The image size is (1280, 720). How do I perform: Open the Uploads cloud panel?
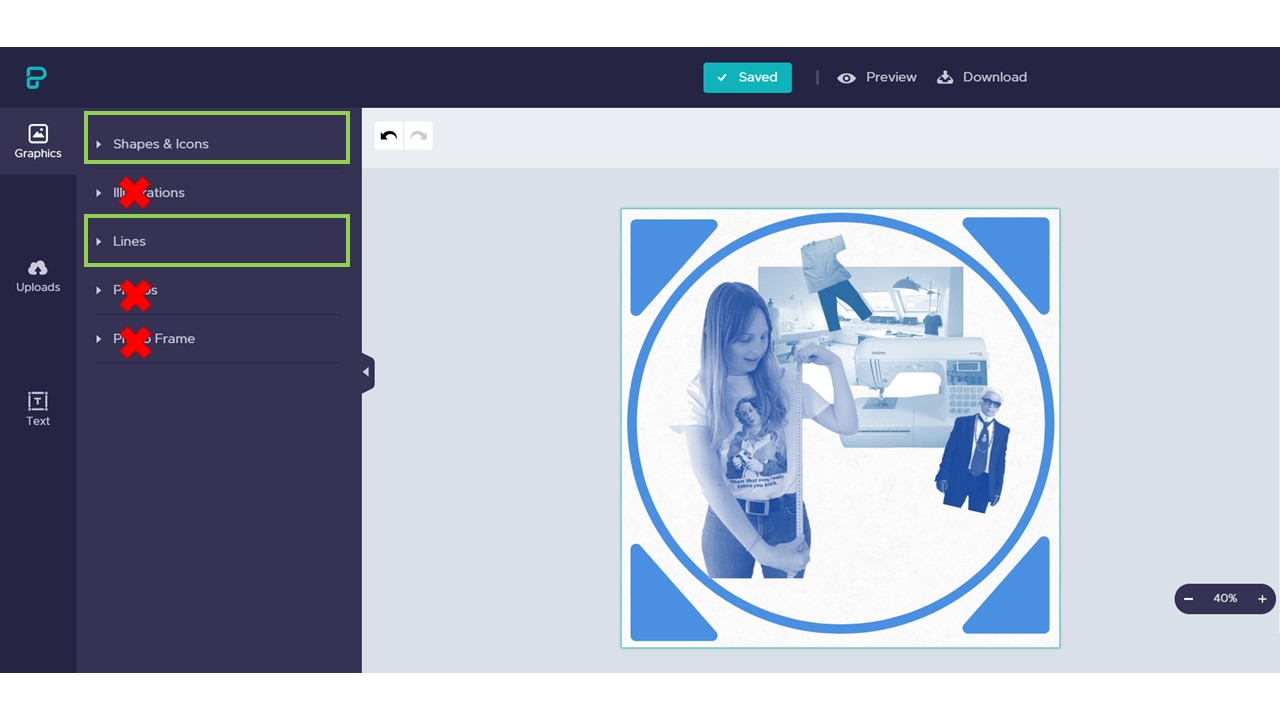(38, 275)
